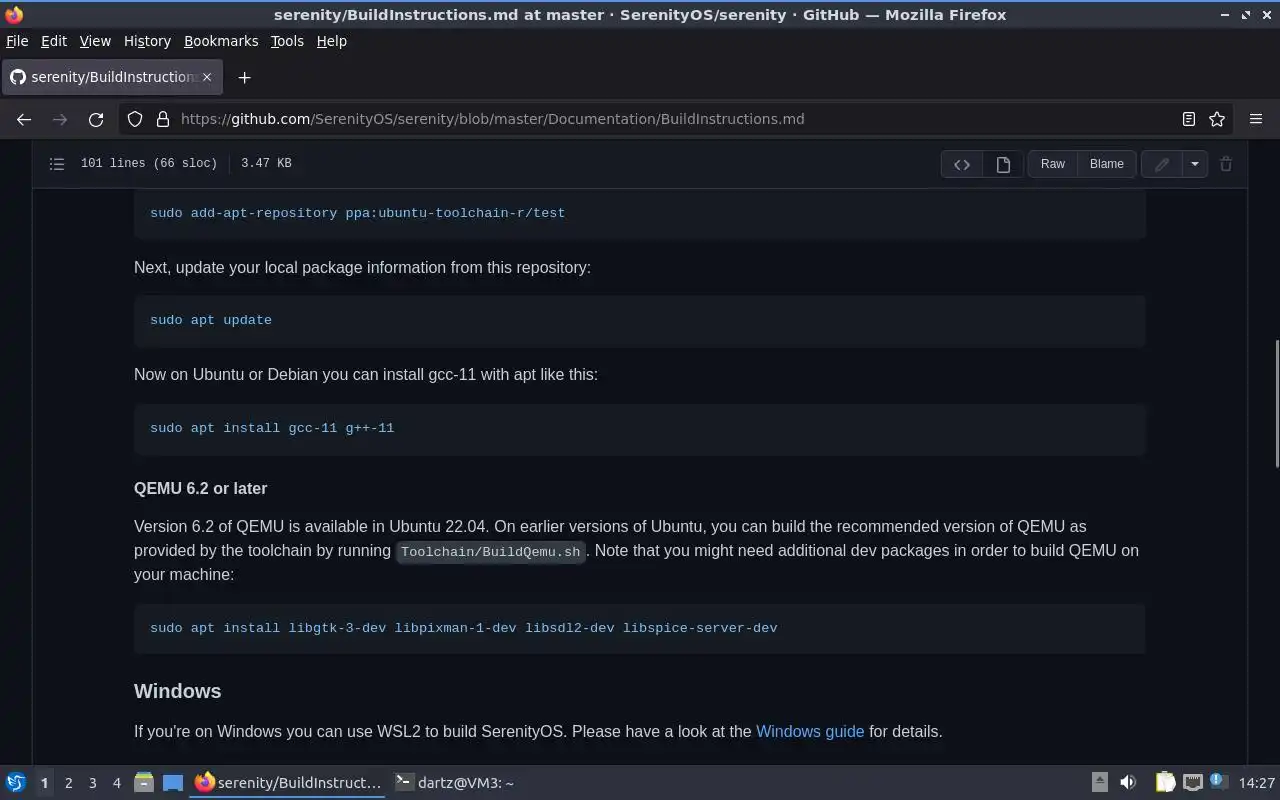Delete this file with the trash icon
1280x800 pixels.
[x=1226, y=164]
